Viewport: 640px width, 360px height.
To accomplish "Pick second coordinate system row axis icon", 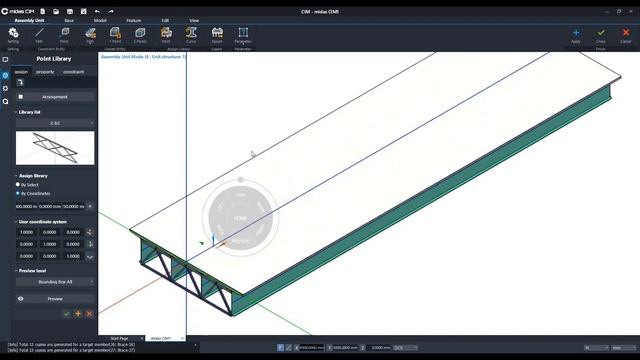I will (x=90, y=244).
